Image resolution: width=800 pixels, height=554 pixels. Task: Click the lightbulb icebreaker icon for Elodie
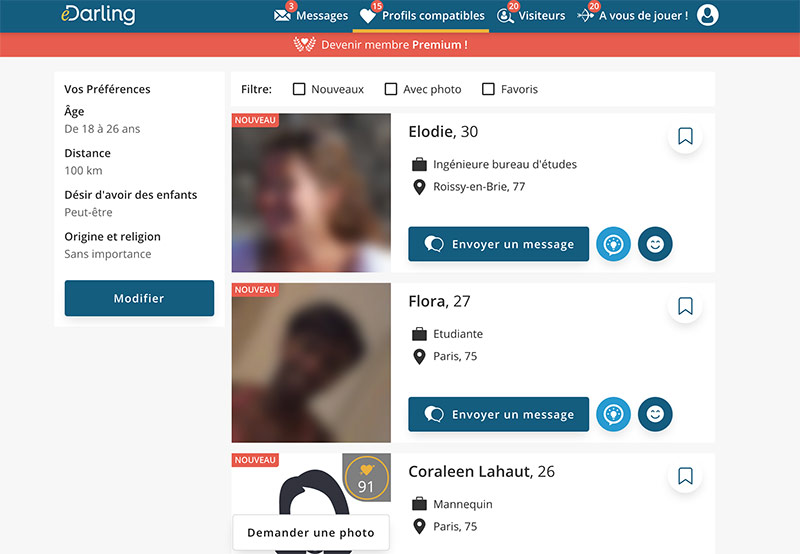click(613, 244)
